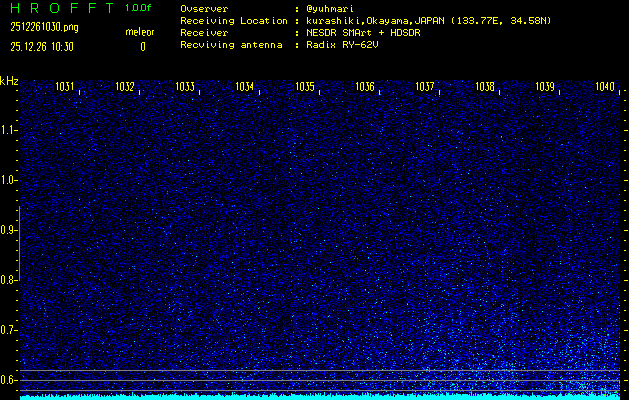Select the 1.0 frequency axis label
This screenshot has height=400, width=629.
click(9, 180)
